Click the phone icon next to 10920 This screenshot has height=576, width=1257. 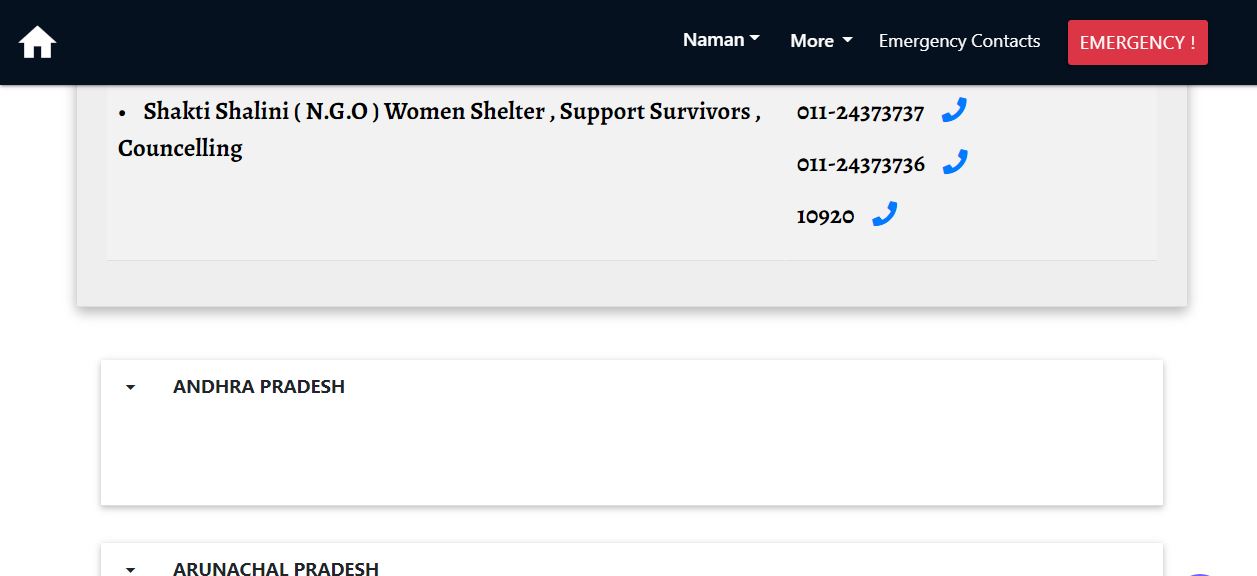[884, 213]
